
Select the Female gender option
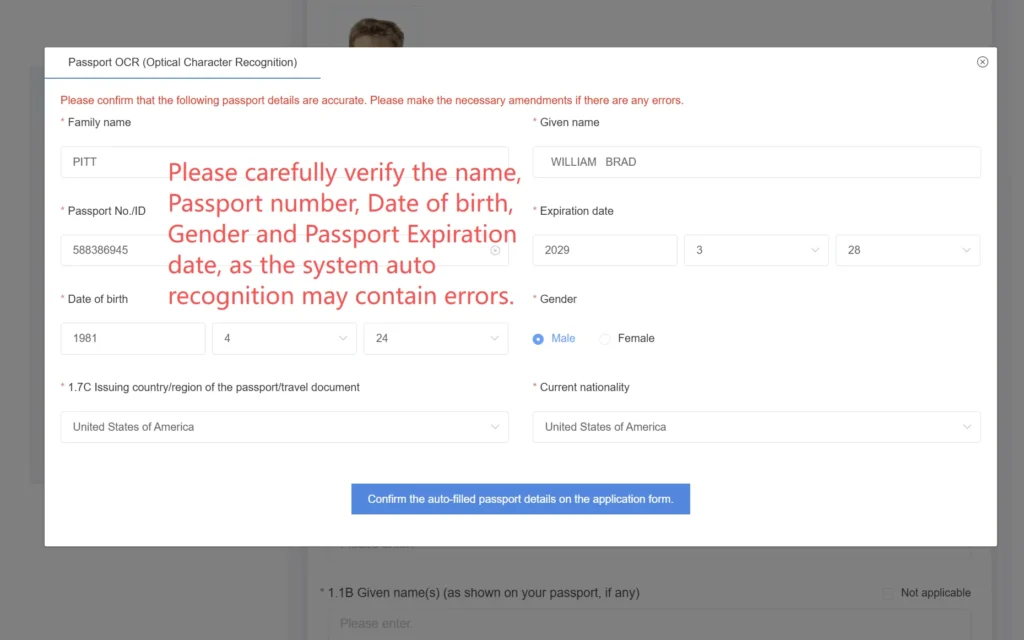tap(605, 339)
